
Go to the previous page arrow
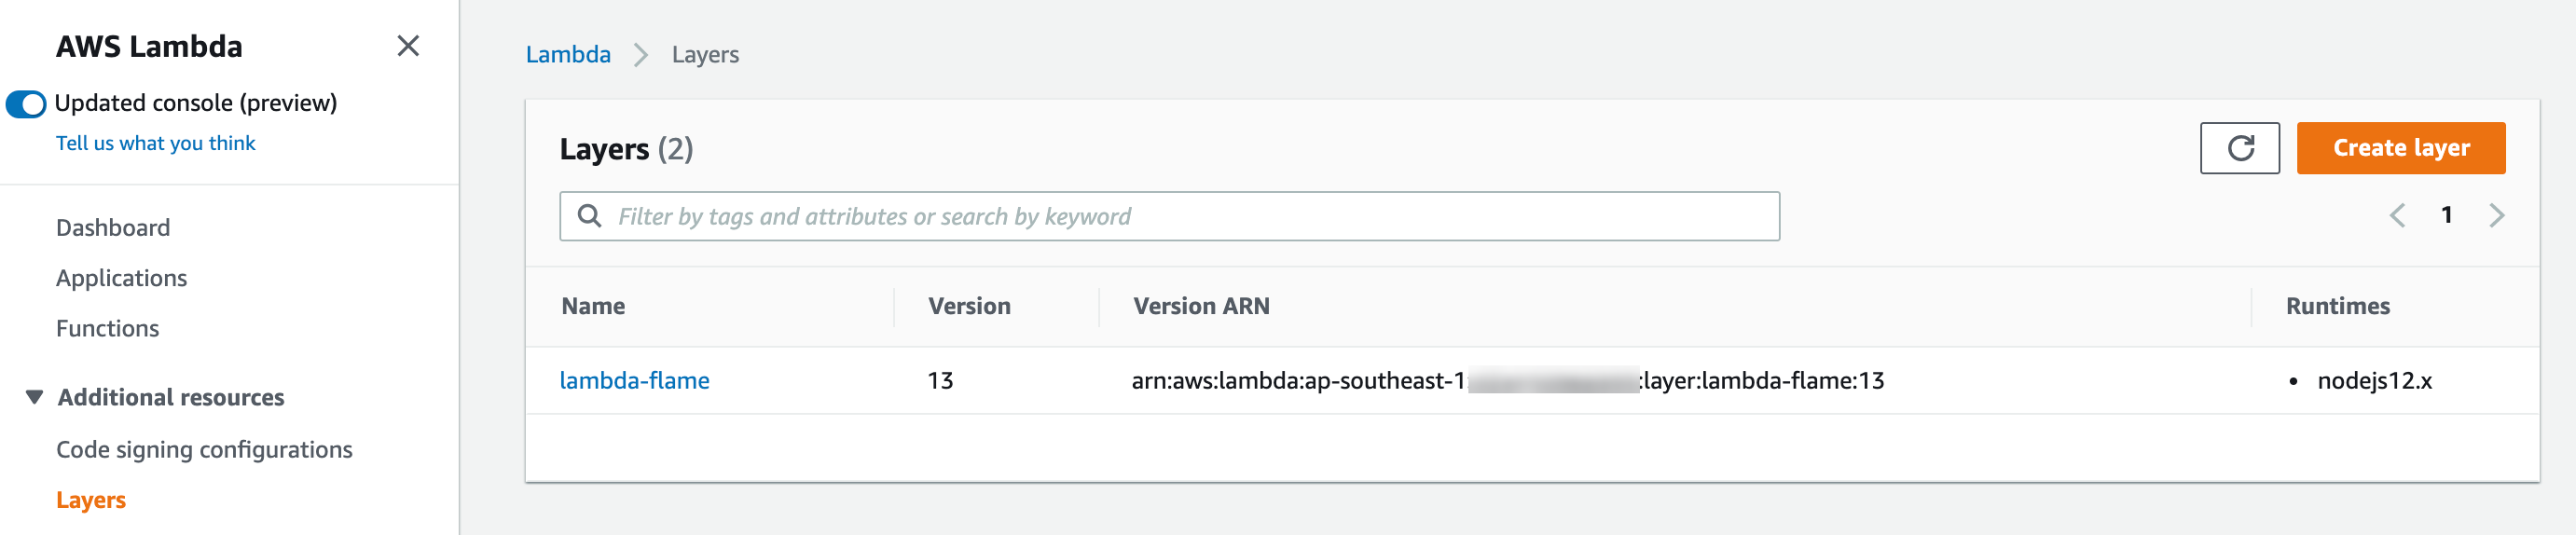pos(2397,215)
